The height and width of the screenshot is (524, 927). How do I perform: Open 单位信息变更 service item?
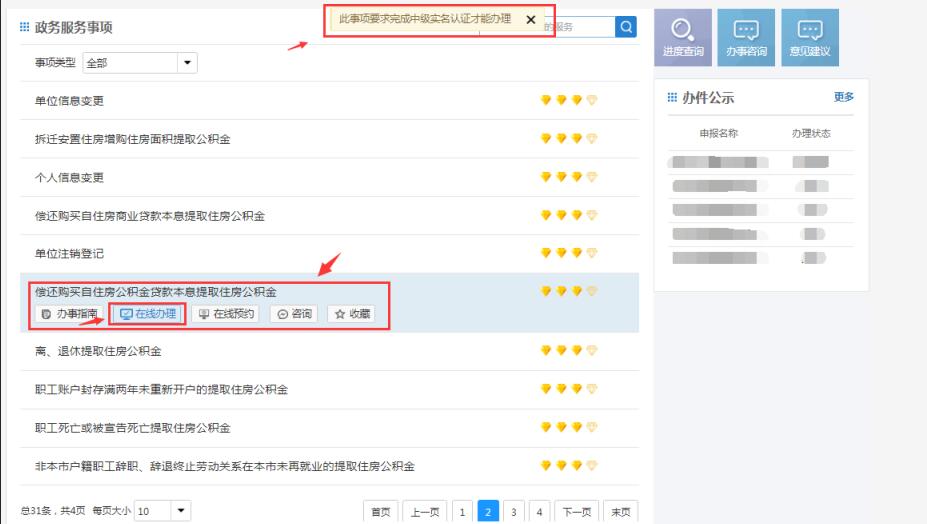tap(69, 101)
